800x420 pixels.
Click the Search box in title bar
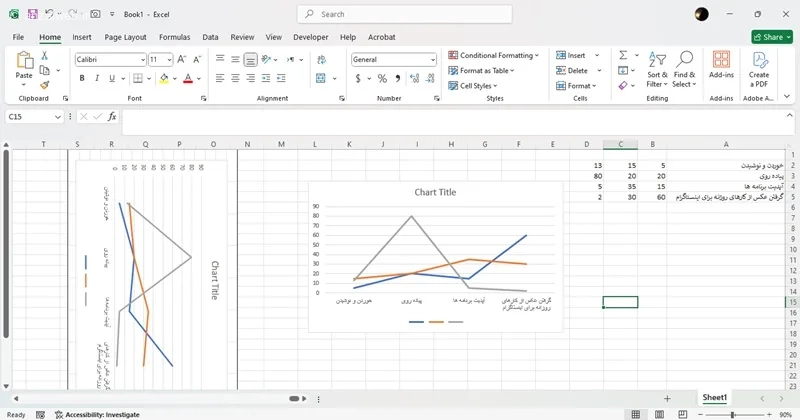pos(405,14)
